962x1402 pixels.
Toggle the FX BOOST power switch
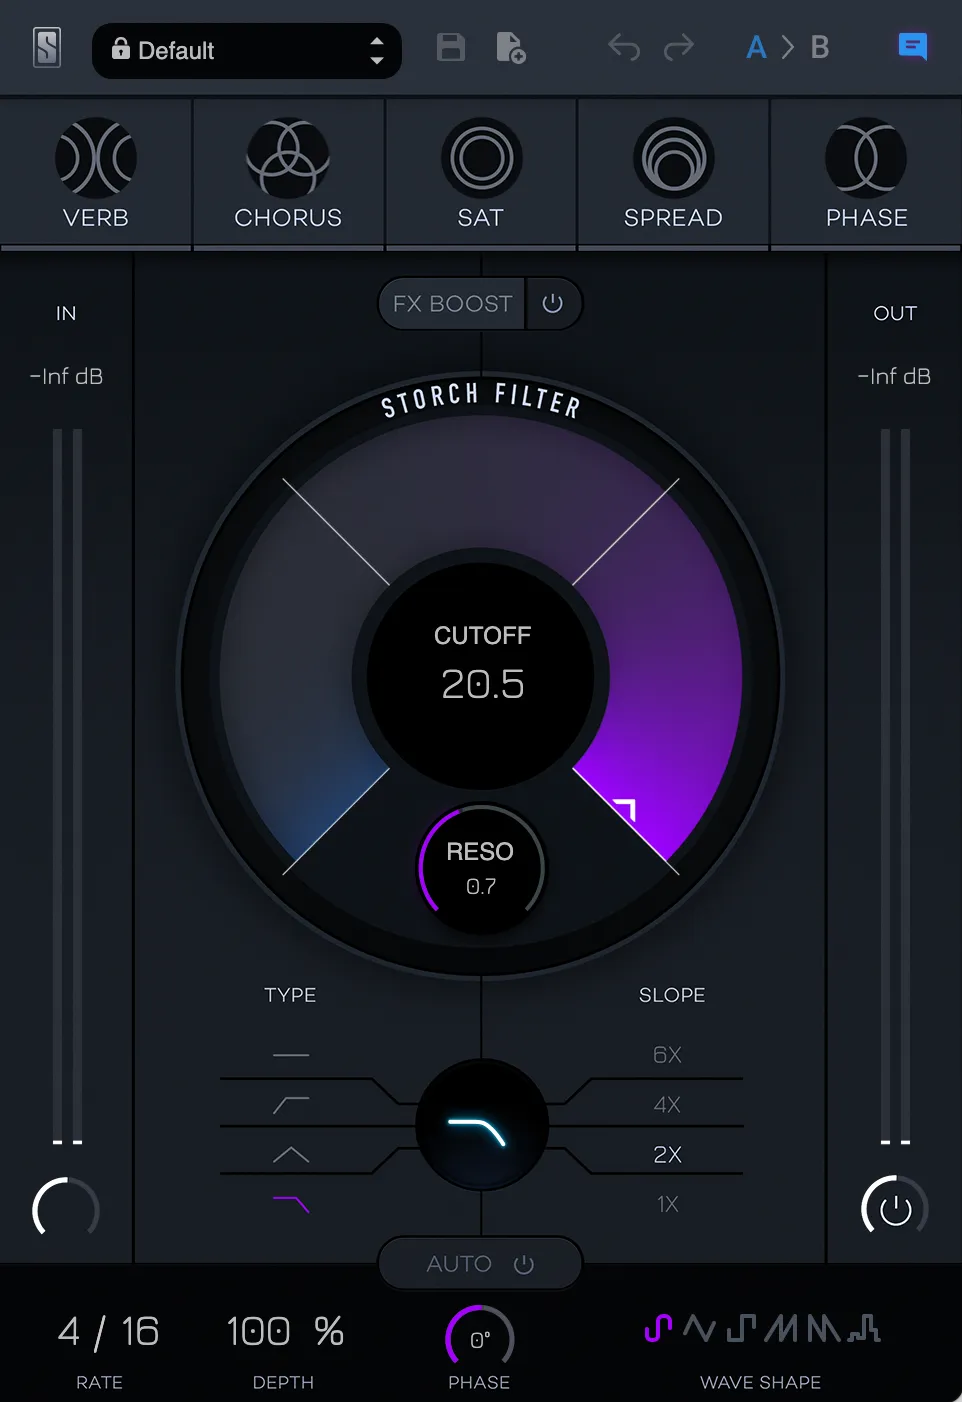(554, 303)
